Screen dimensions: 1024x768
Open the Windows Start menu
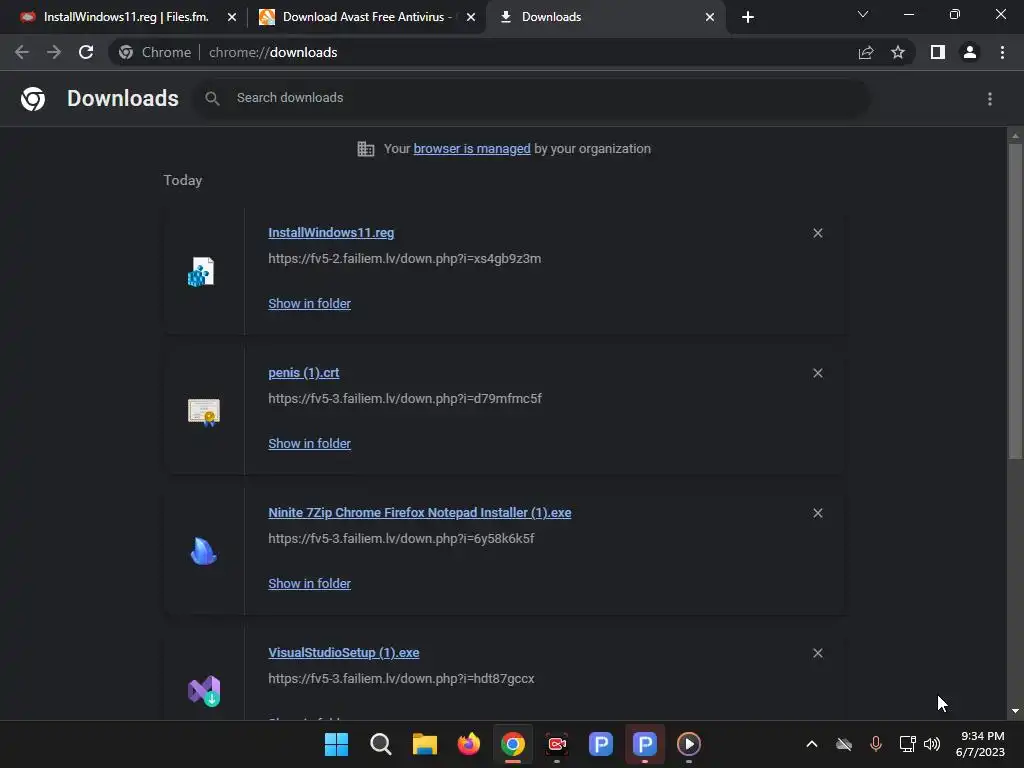click(x=336, y=744)
